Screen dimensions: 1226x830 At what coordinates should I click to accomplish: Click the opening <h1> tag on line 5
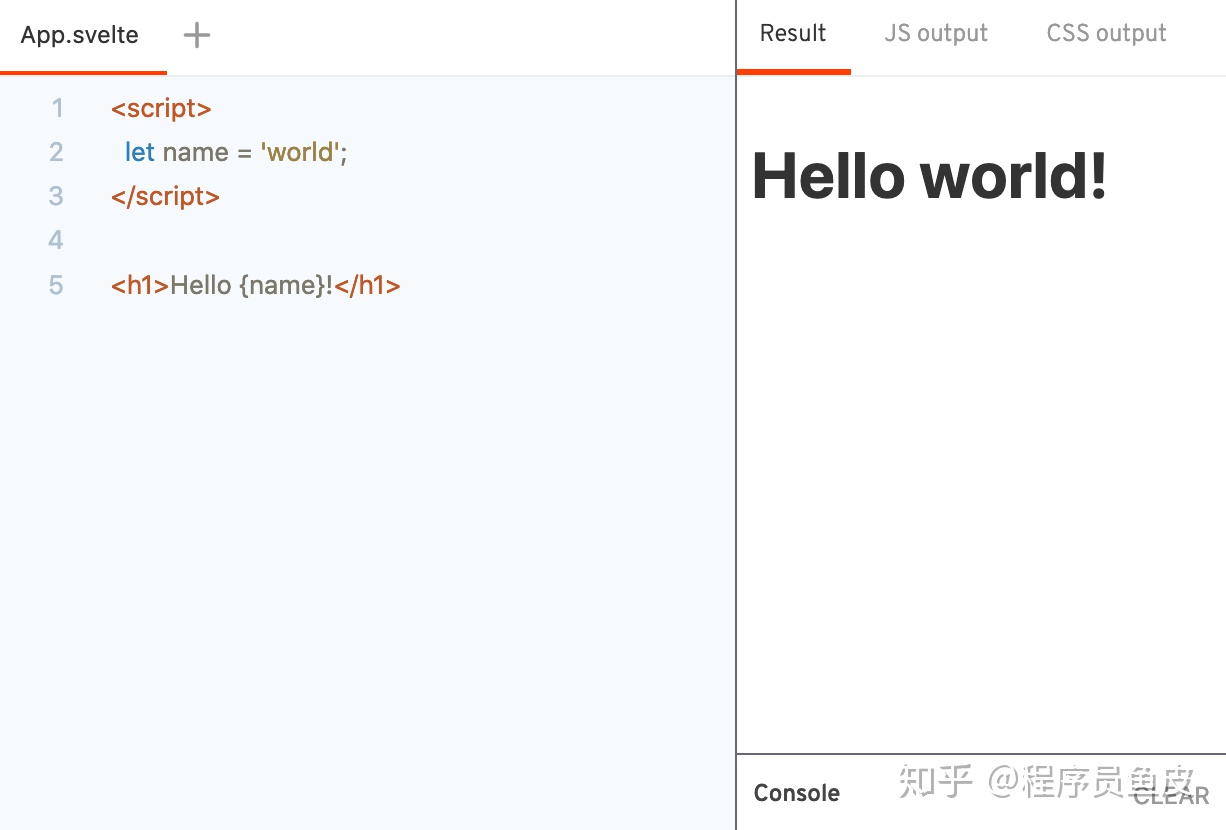pos(141,285)
